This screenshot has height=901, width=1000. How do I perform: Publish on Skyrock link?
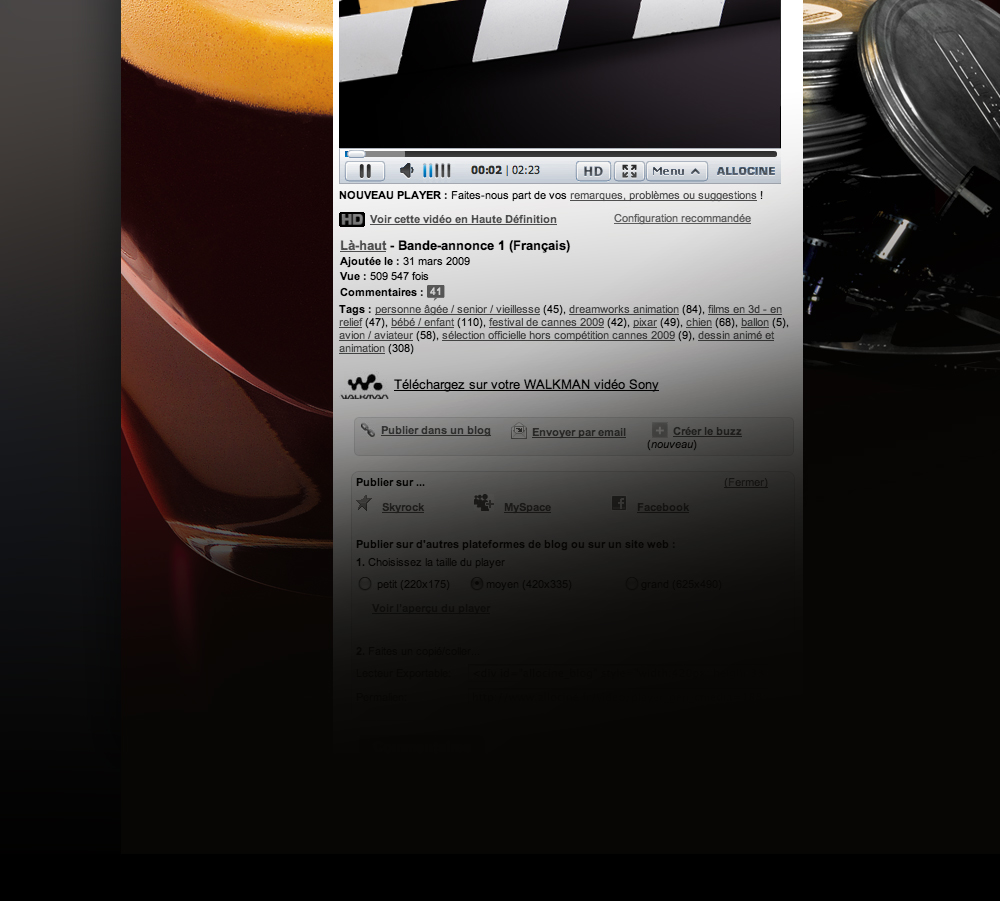coord(403,508)
